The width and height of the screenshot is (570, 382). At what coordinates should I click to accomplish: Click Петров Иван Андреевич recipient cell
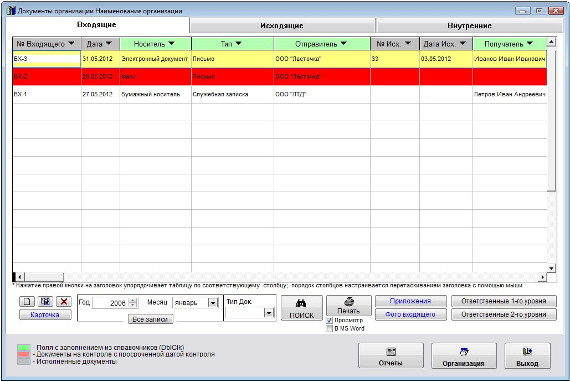[510, 95]
